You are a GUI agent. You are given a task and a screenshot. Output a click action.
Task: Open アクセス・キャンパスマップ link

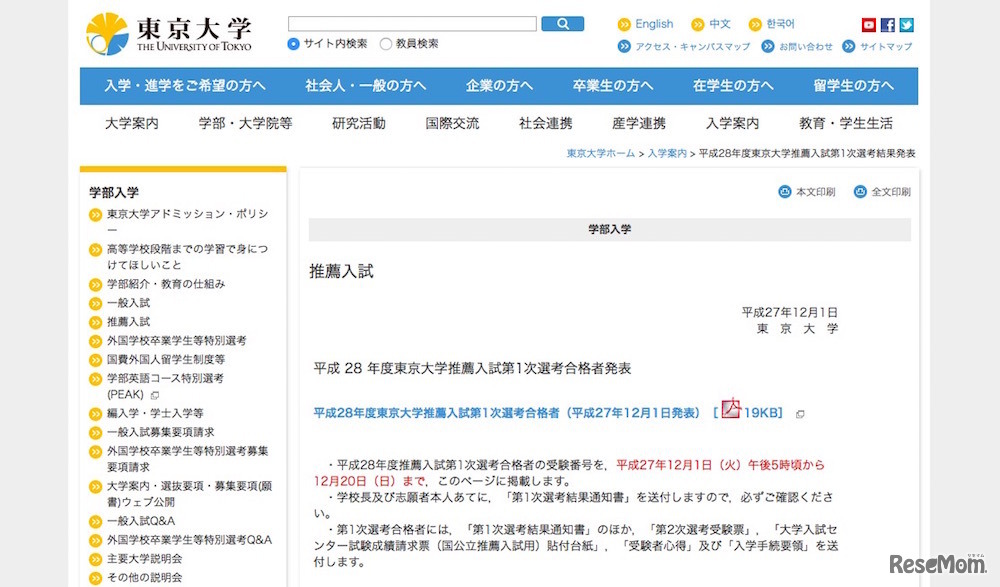(692, 47)
